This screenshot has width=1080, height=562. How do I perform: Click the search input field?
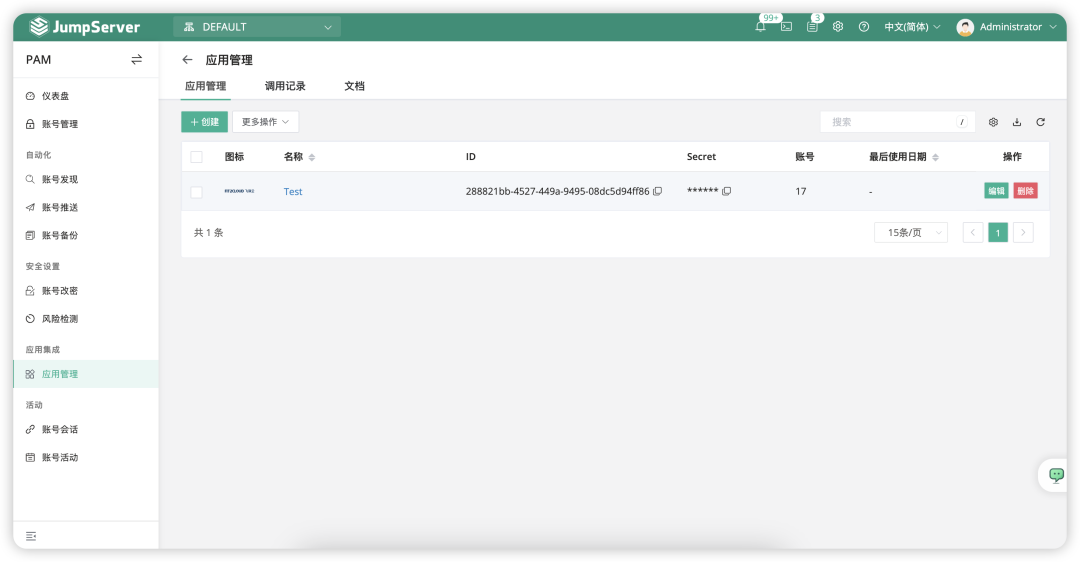pyautogui.click(x=890, y=122)
